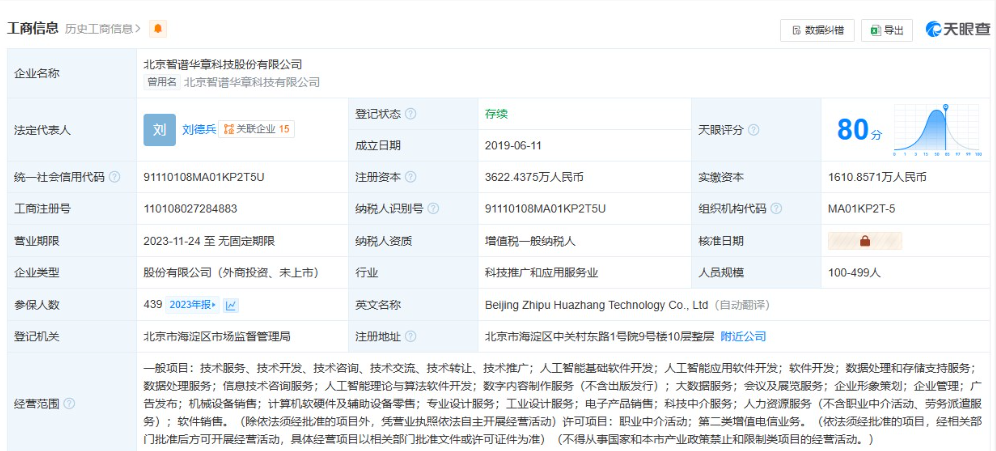
Task: Click help icon beside 经营范围
Action: pos(69,403)
